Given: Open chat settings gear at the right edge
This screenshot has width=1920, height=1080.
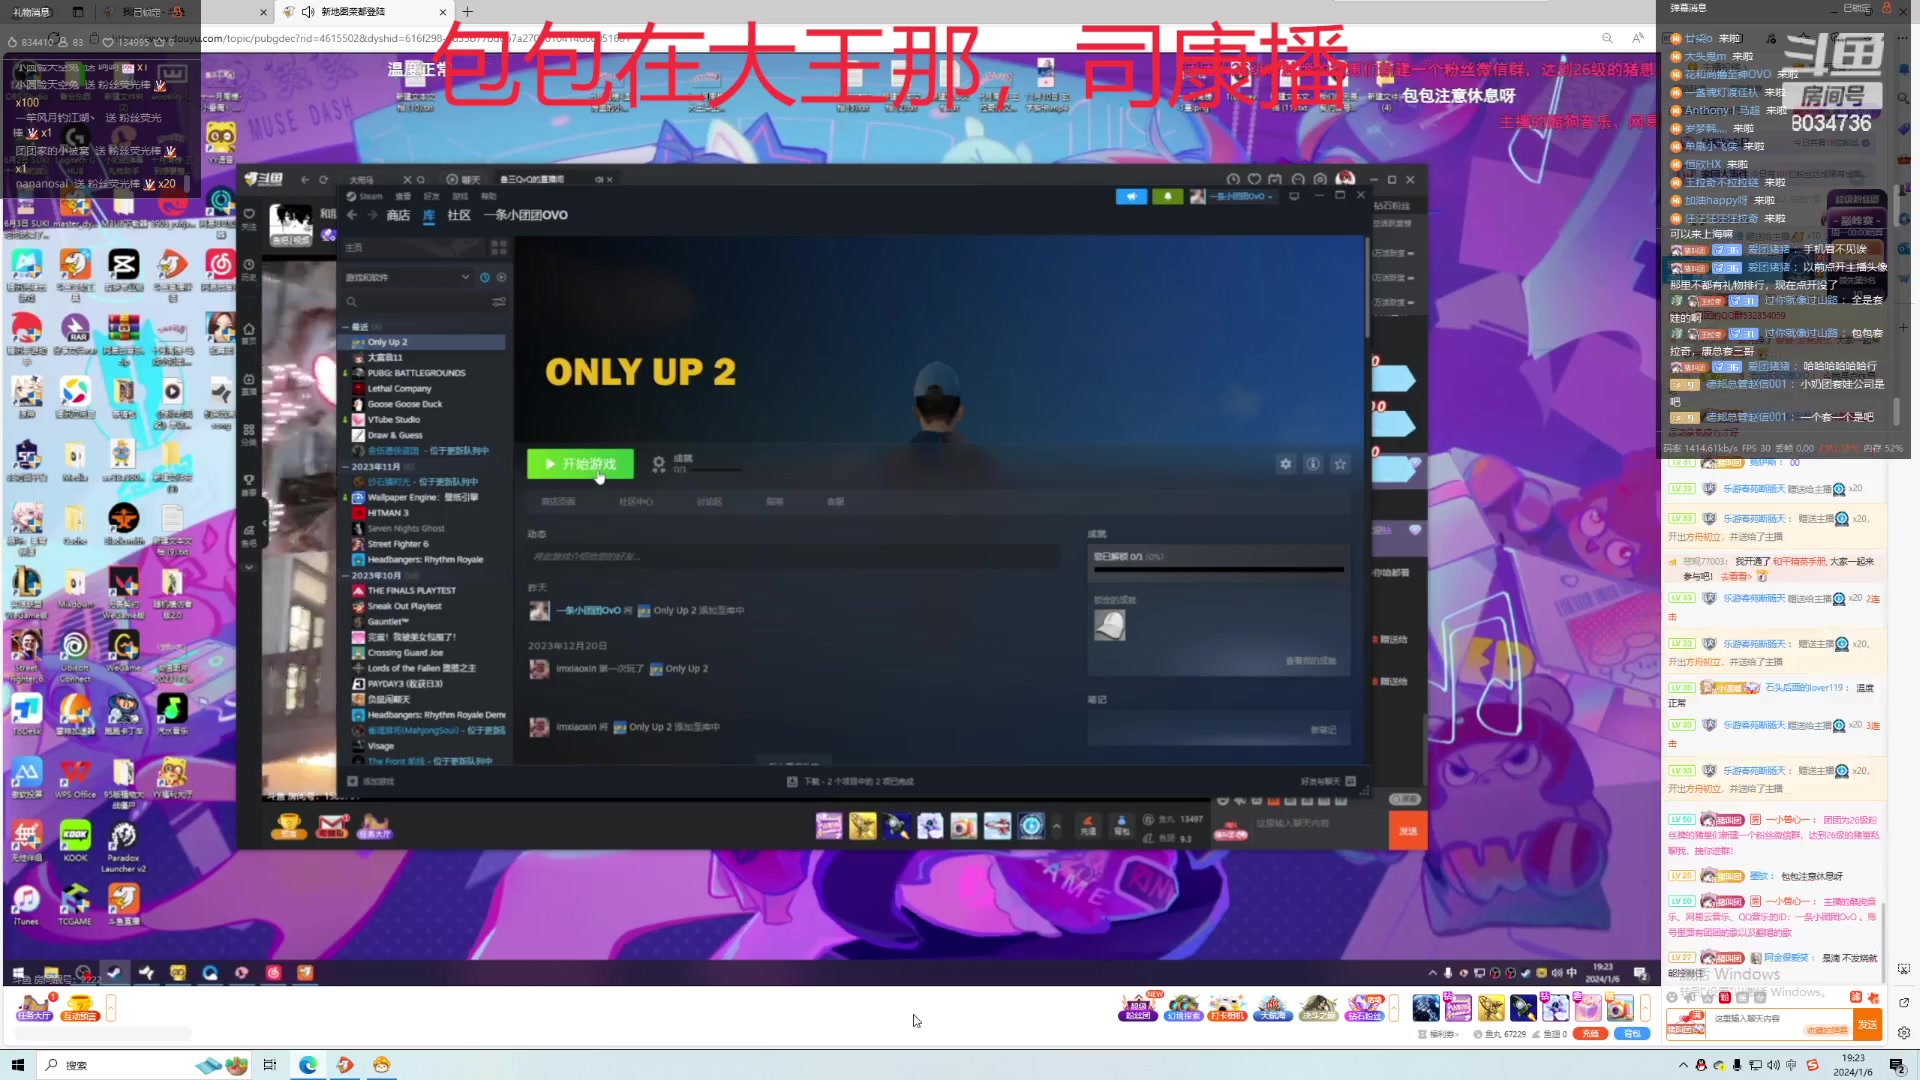Looking at the screenshot, I should pyautogui.click(x=1904, y=1033).
